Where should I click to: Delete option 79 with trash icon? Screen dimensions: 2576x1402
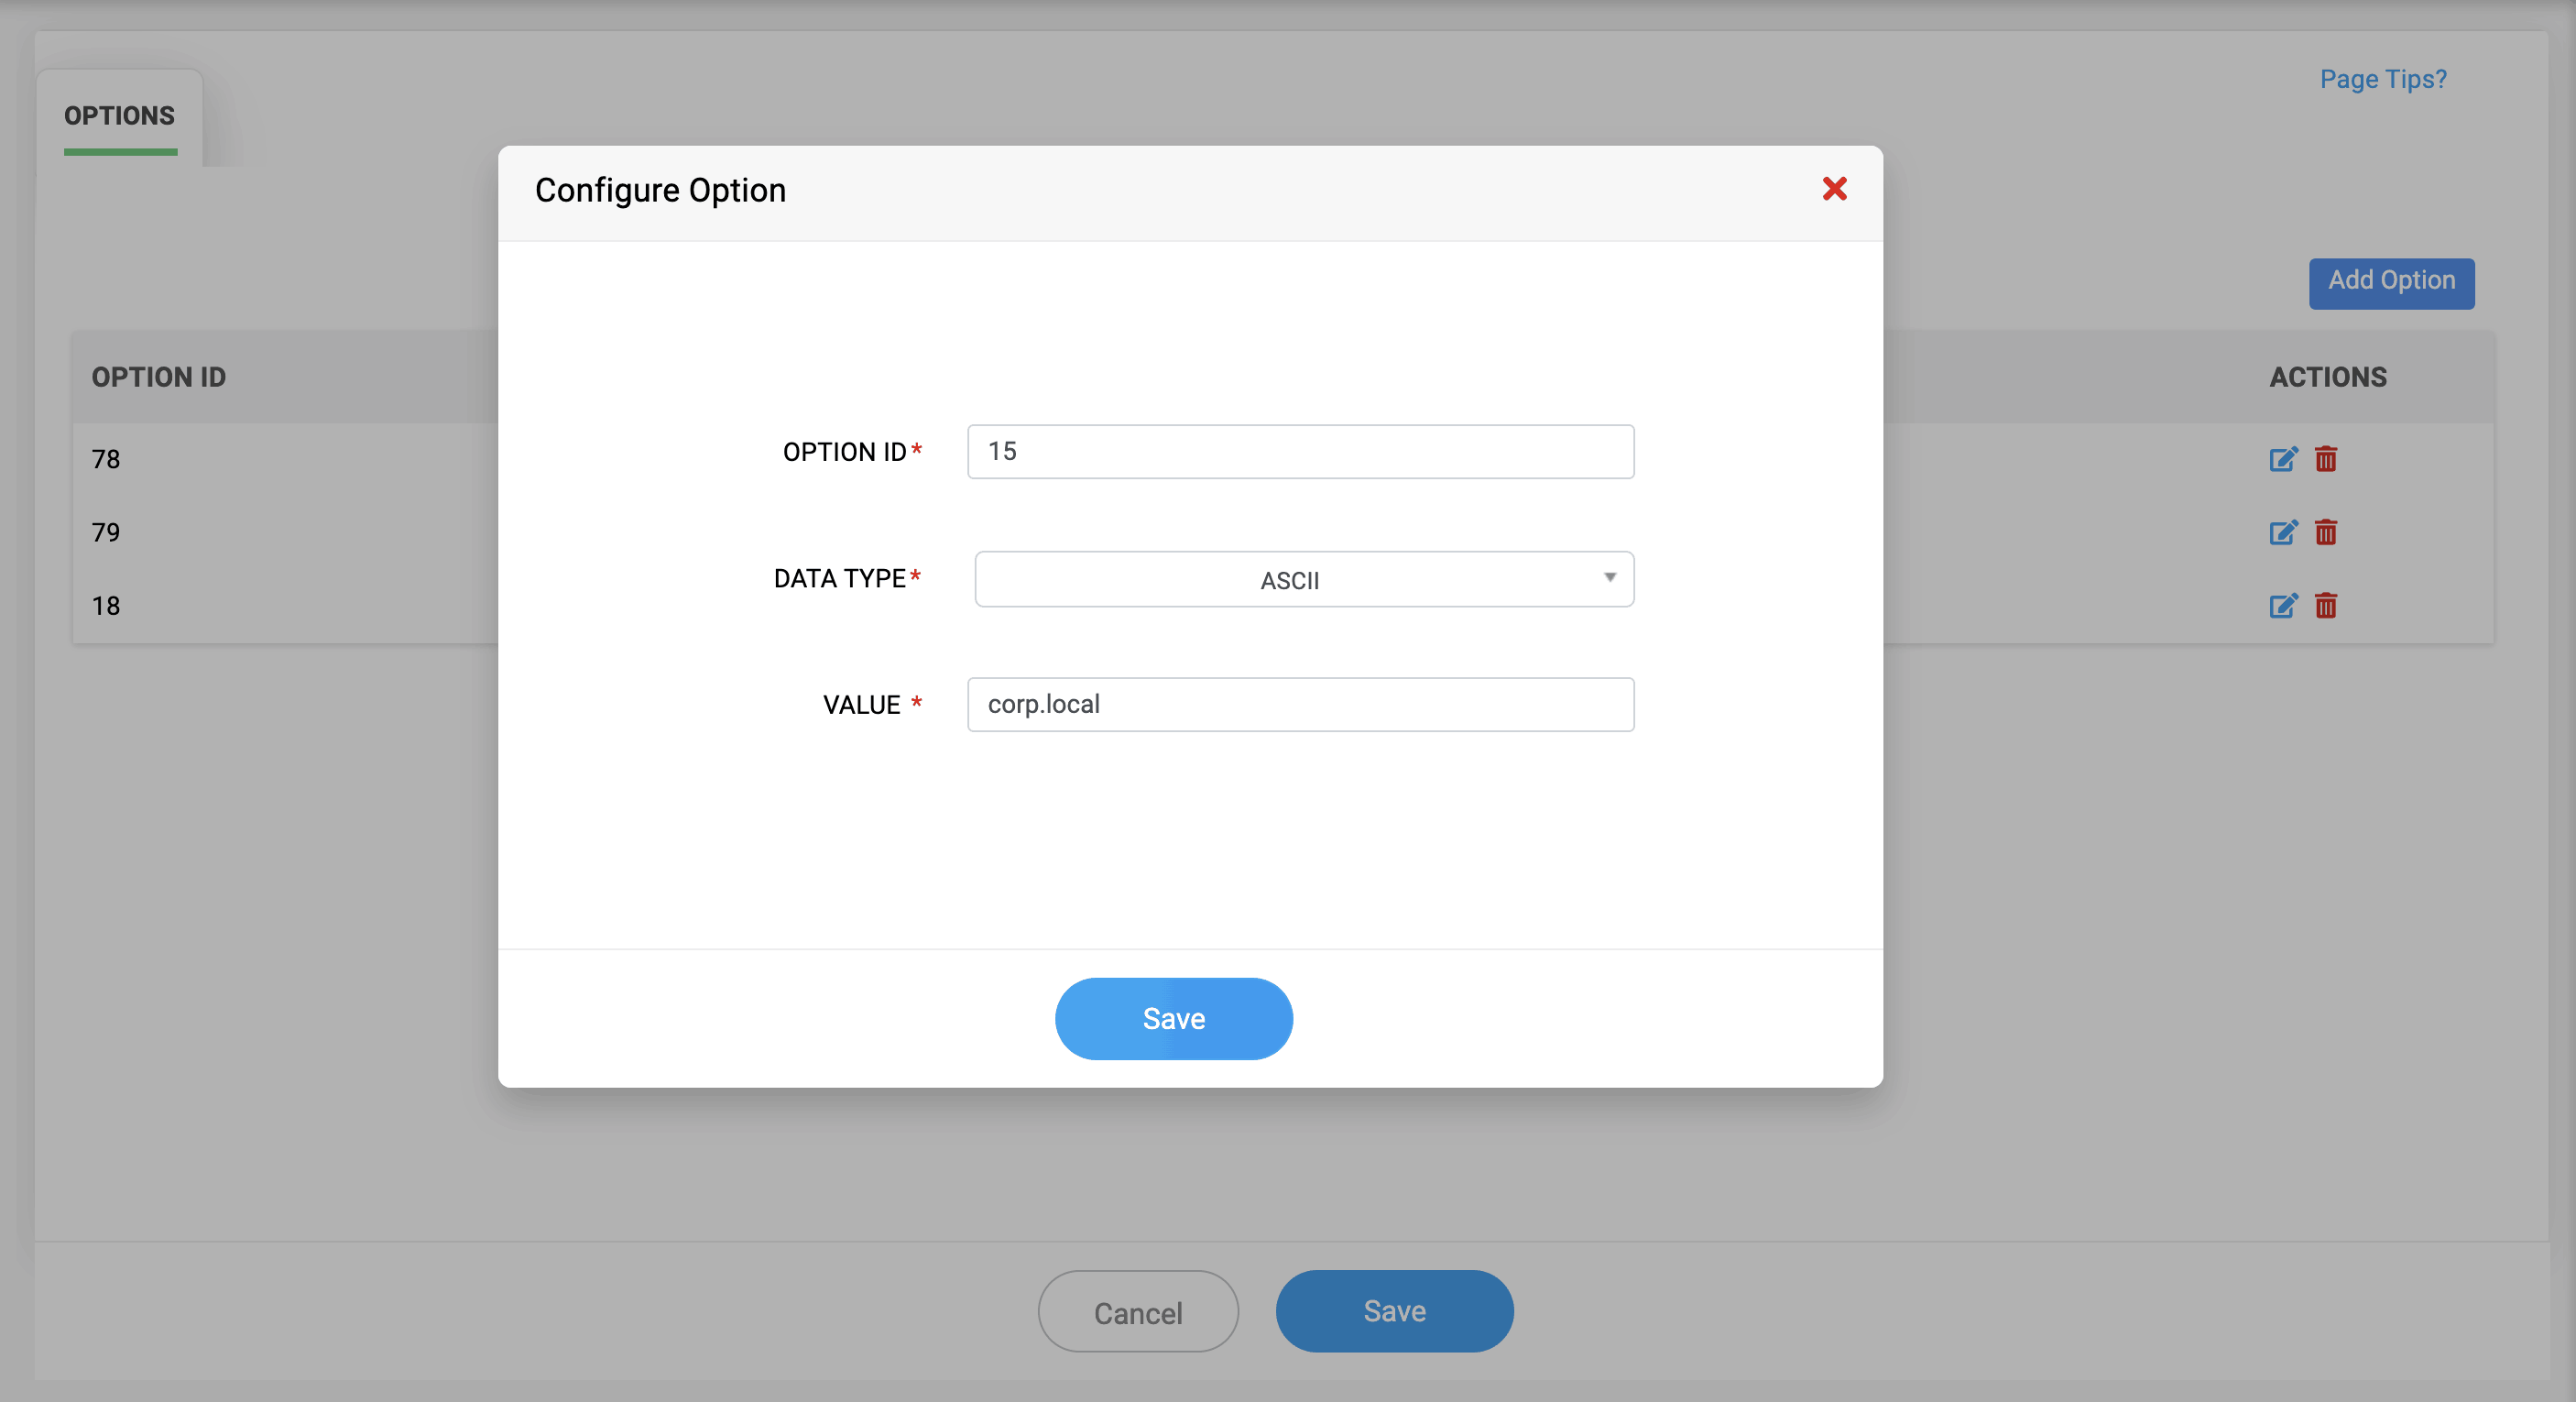pyautogui.click(x=2325, y=532)
